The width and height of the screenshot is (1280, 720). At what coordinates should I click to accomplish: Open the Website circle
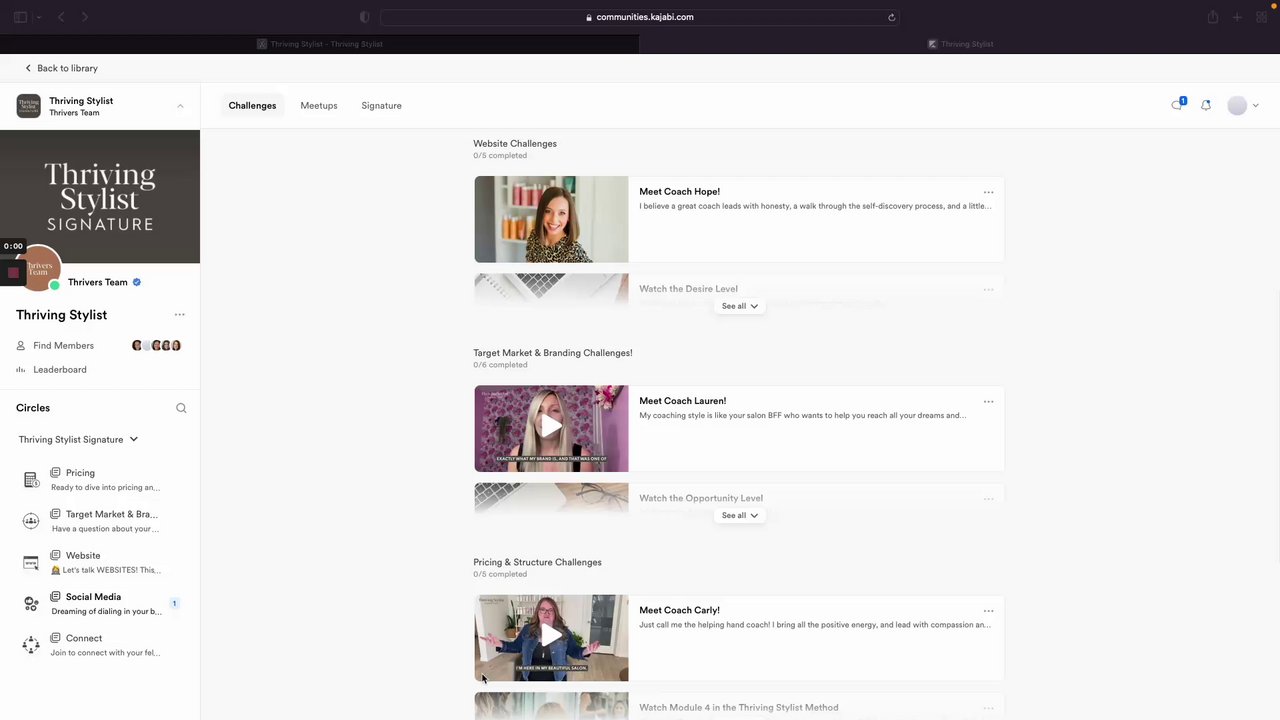click(x=100, y=563)
